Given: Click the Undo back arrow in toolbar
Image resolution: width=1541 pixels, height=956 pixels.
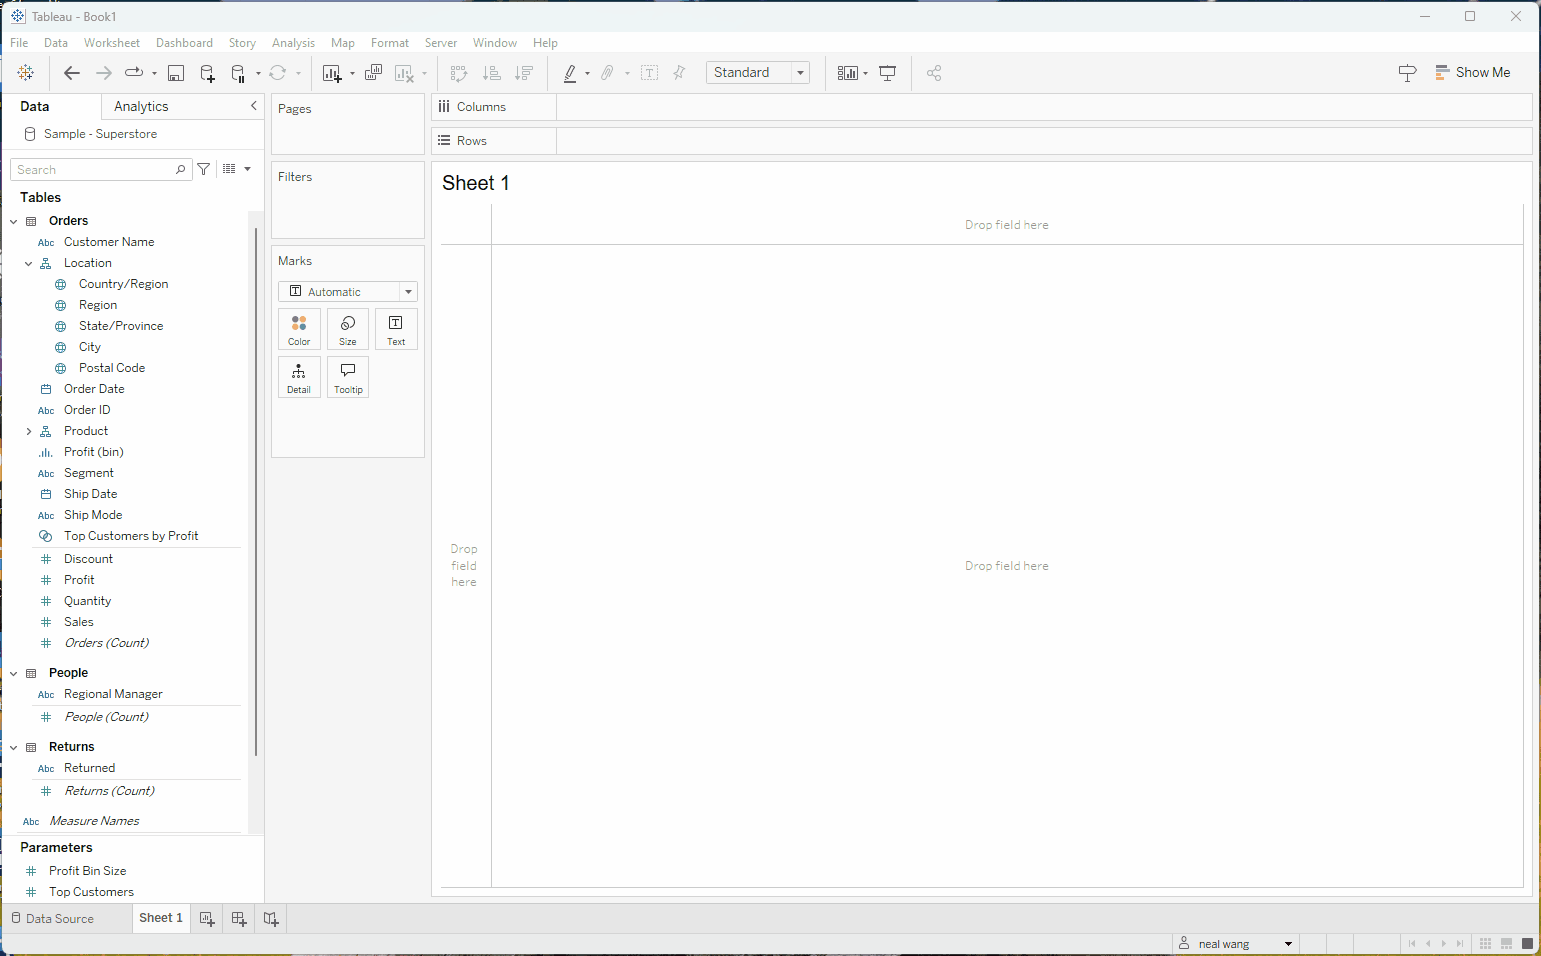Looking at the screenshot, I should pyautogui.click(x=71, y=73).
